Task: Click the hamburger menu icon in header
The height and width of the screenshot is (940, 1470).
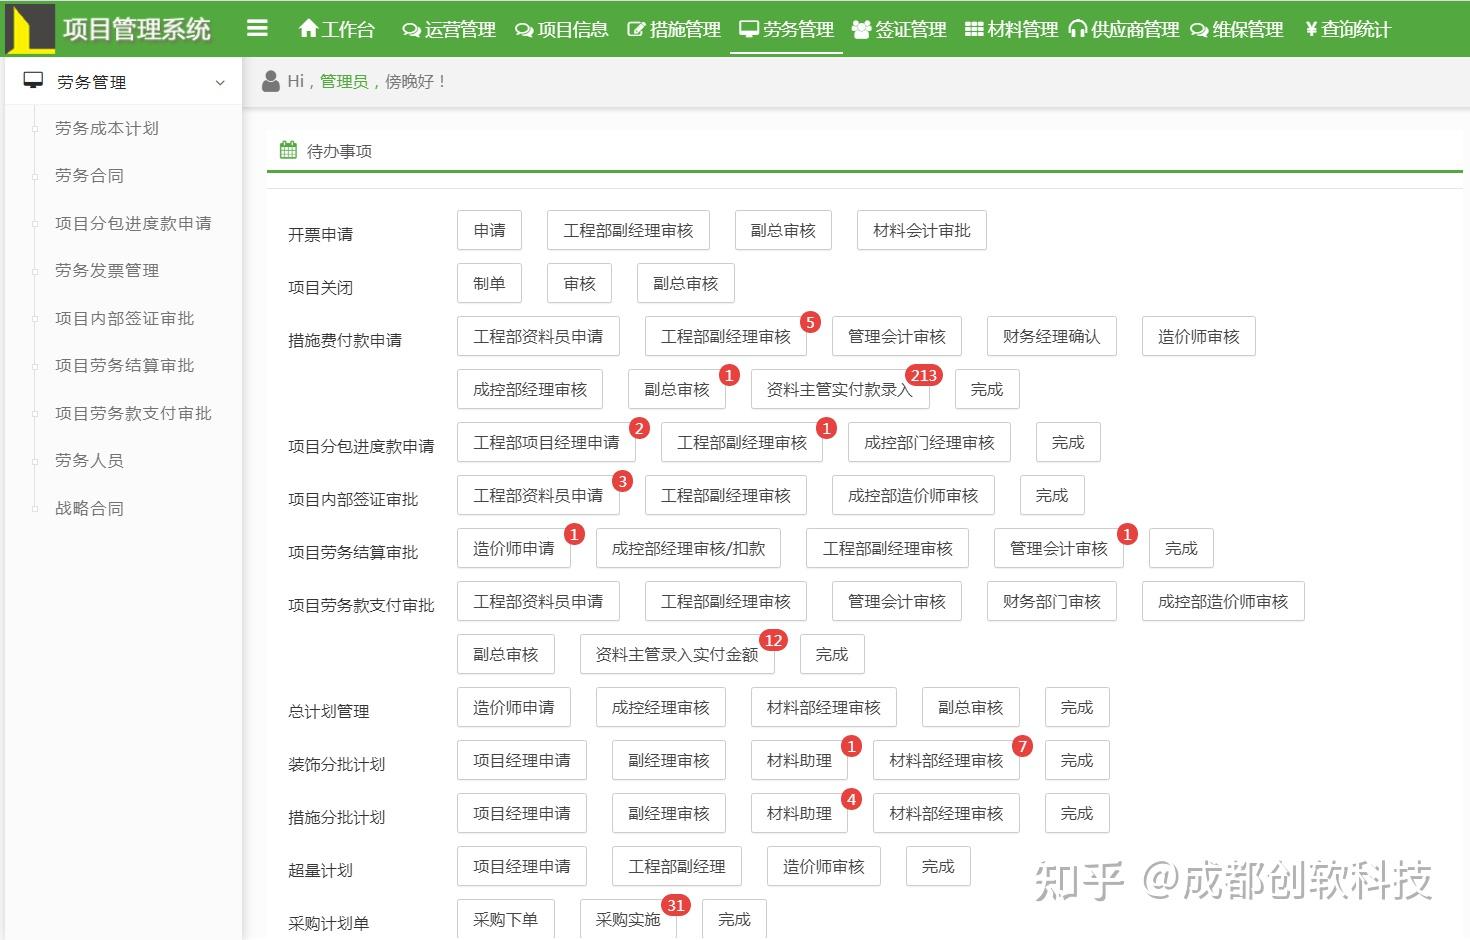Action: pos(257,28)
